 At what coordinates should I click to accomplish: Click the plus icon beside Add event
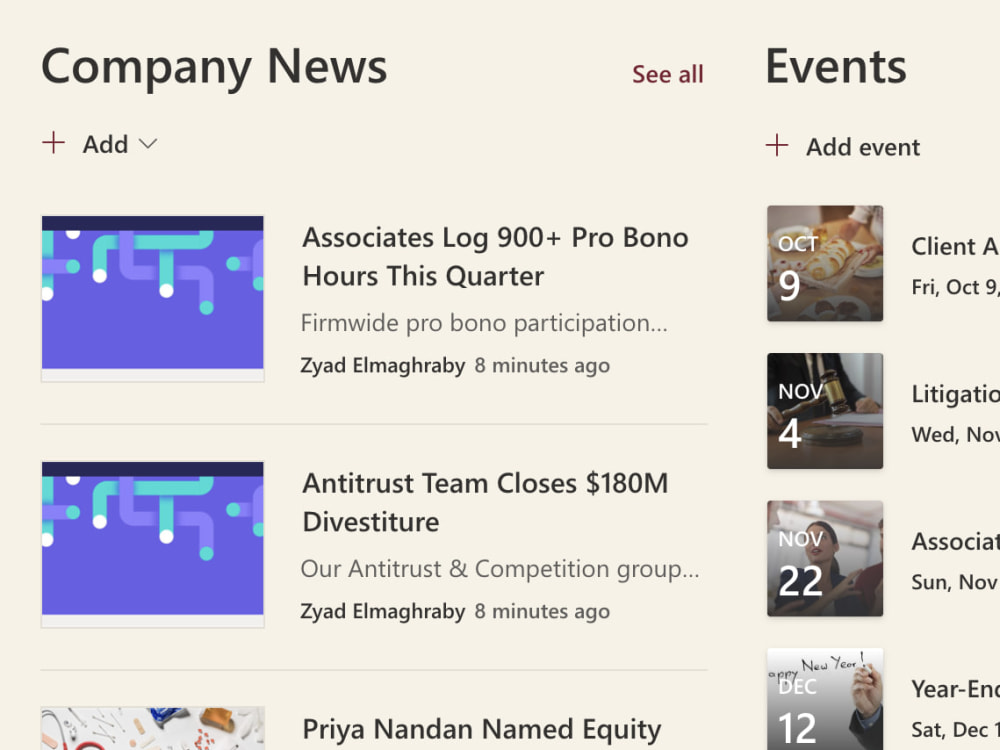[x=777, y=145]
